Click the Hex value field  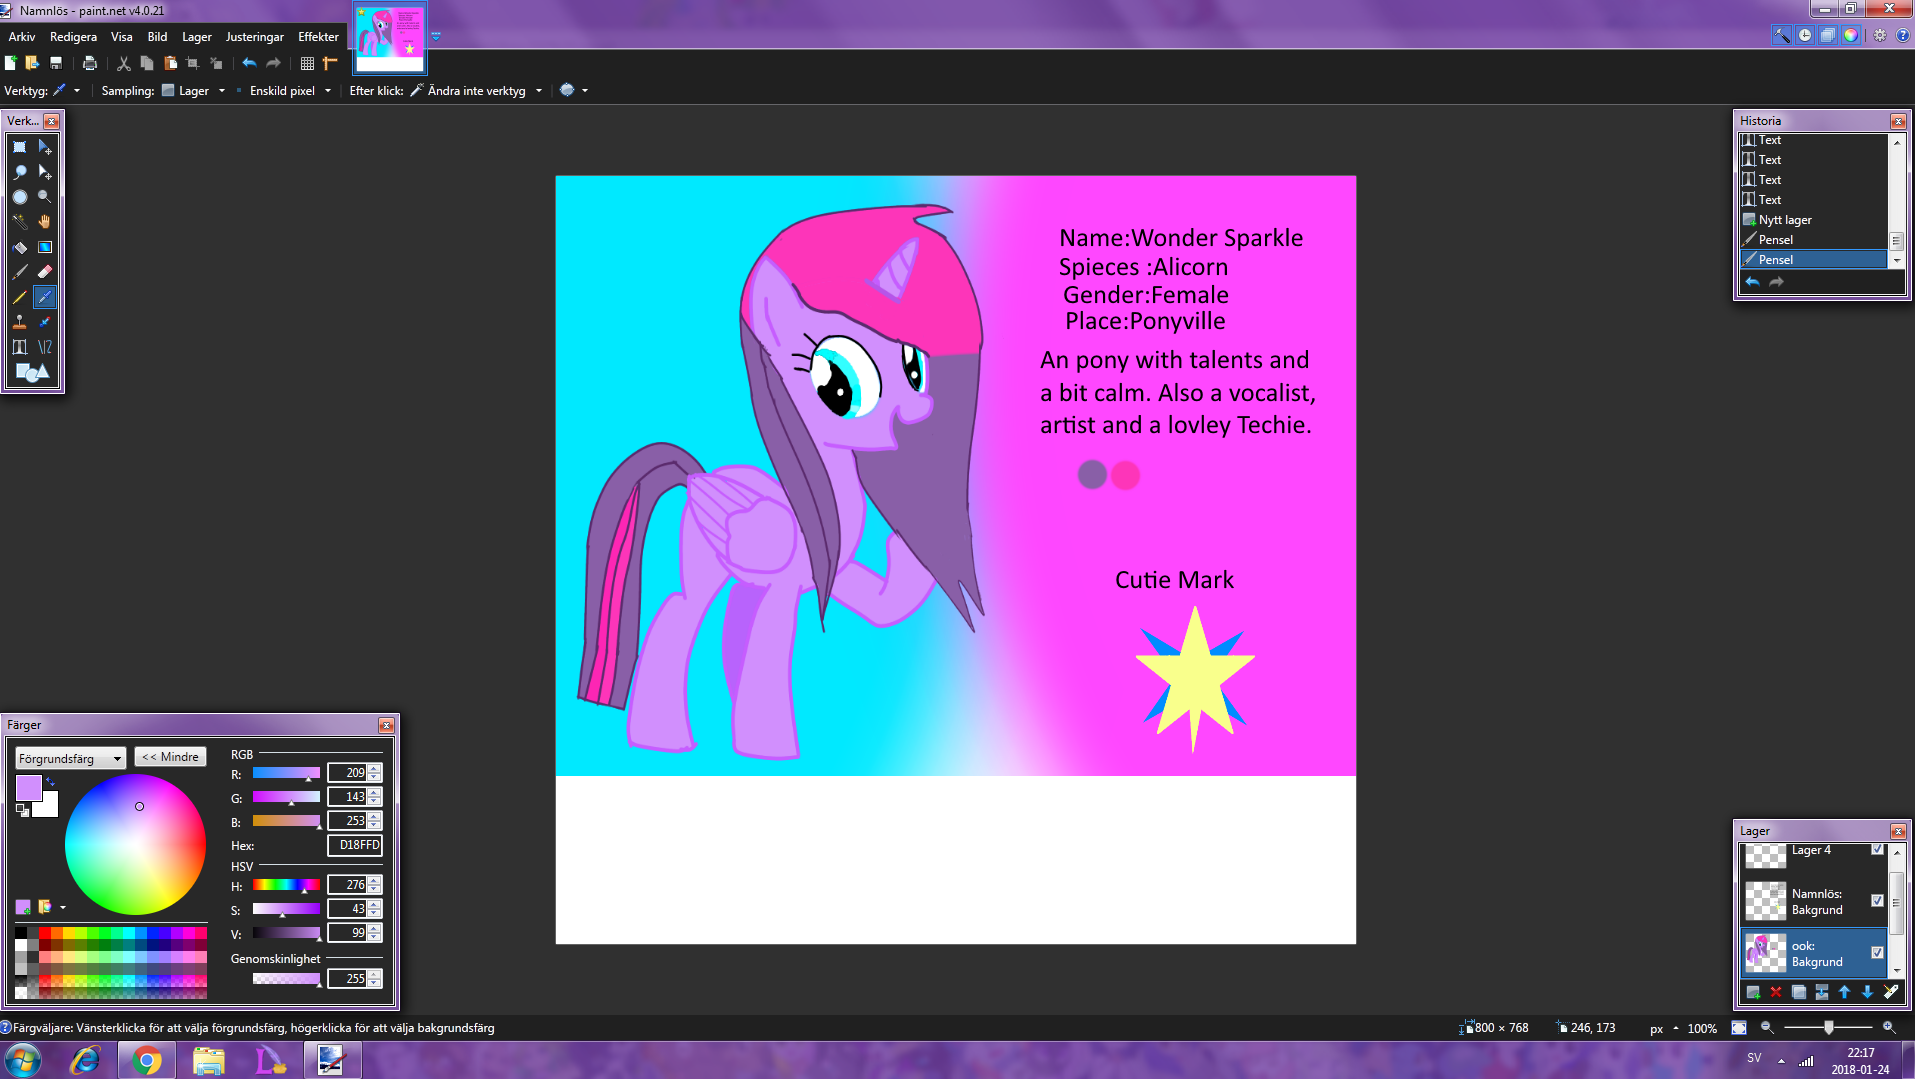pos(355,845)
